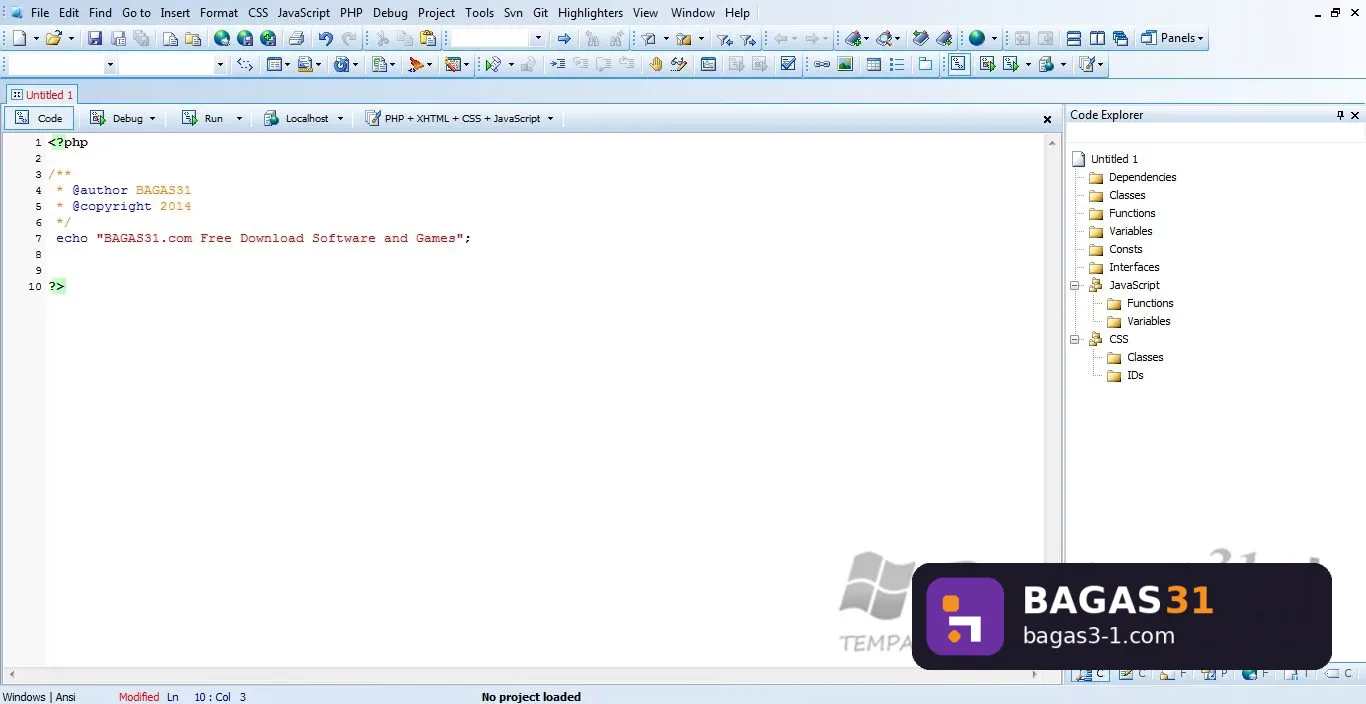
Task: Click "Modified" status bar indicator
Action: (139, 697)
